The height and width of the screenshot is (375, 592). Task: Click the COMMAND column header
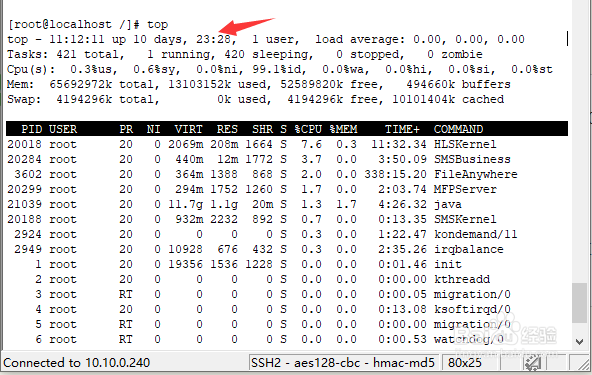point(458,129)
